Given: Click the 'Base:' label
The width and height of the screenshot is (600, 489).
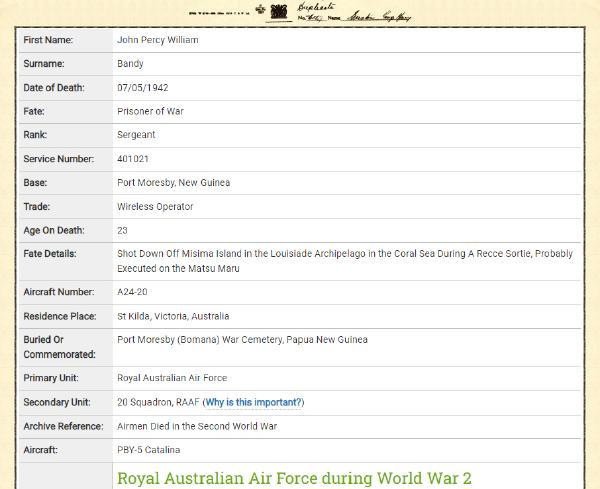Looking at the screenshot, I should pyautogui.click(x=35, y=183).
